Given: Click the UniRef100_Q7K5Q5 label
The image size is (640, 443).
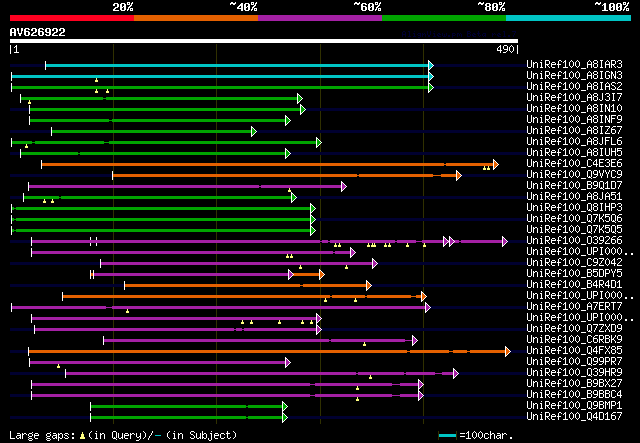Looking at the screenshot, I should point(574,230).
